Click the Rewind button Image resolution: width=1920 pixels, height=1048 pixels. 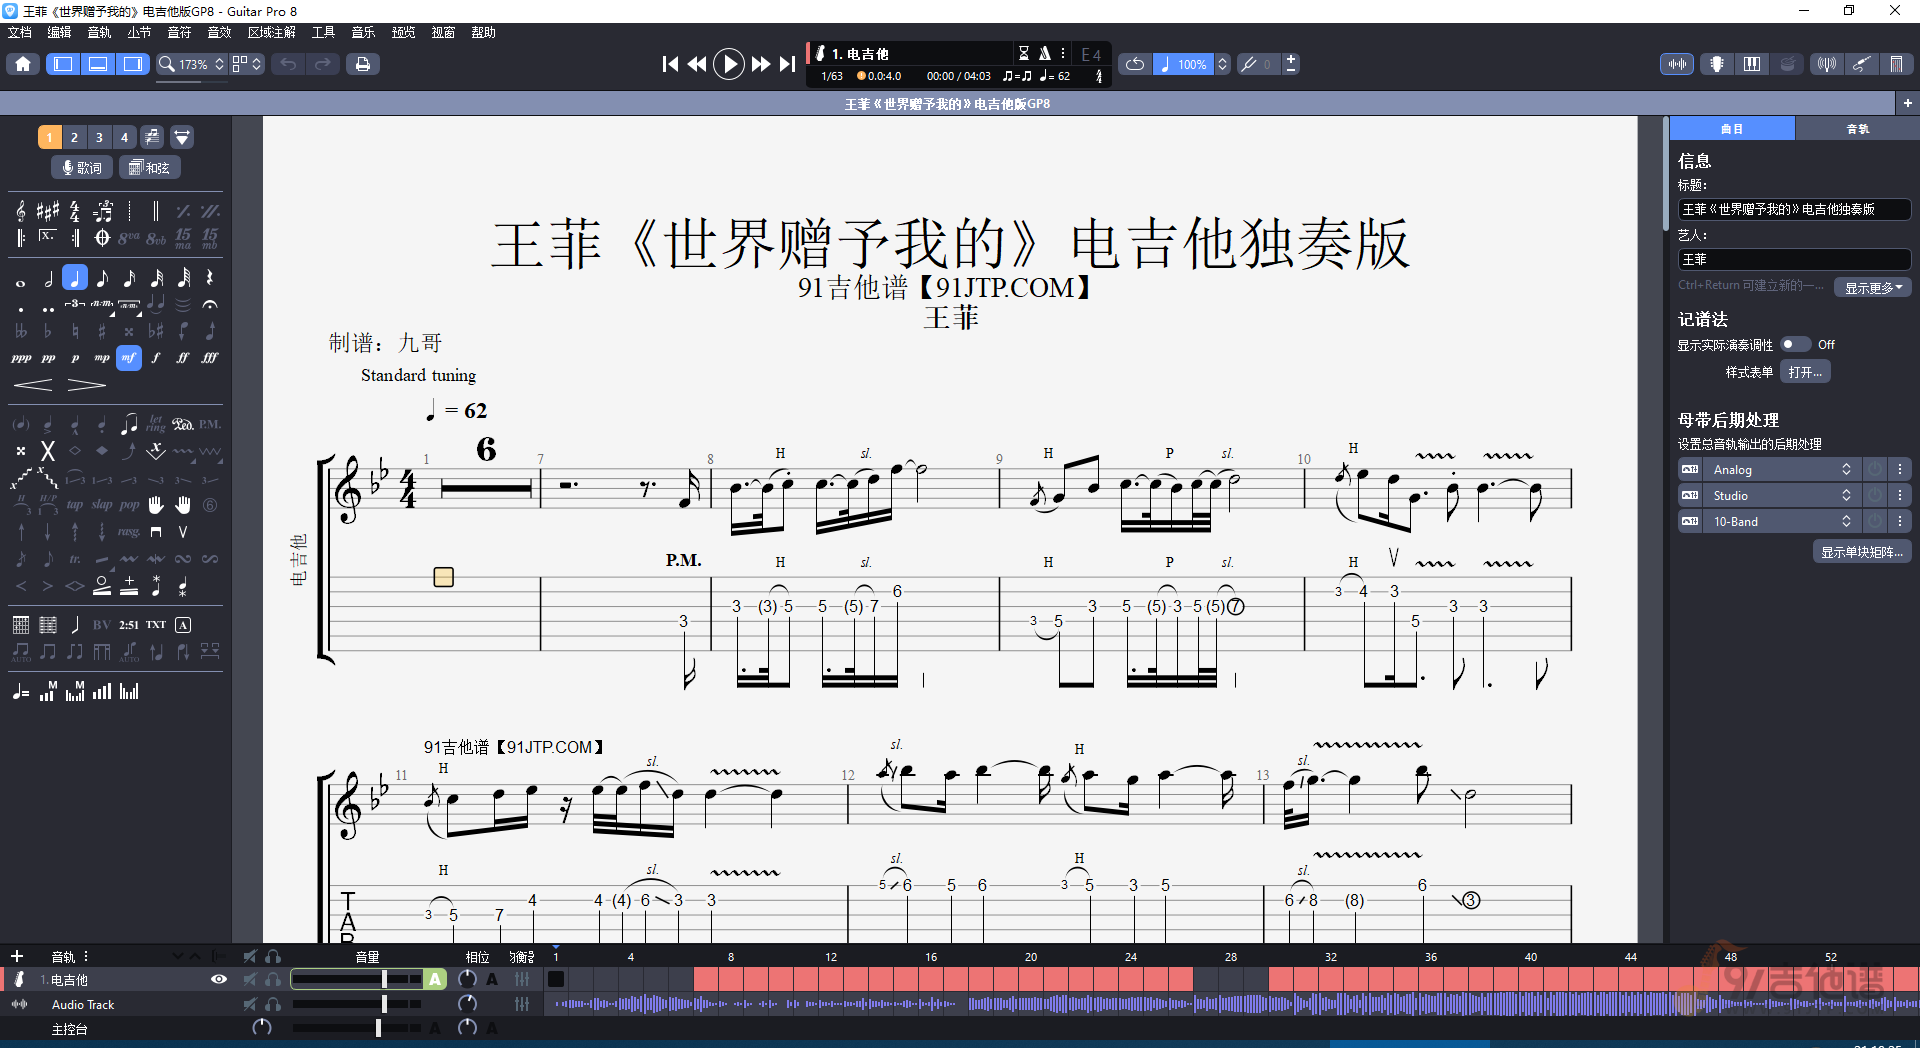point(697,64)
